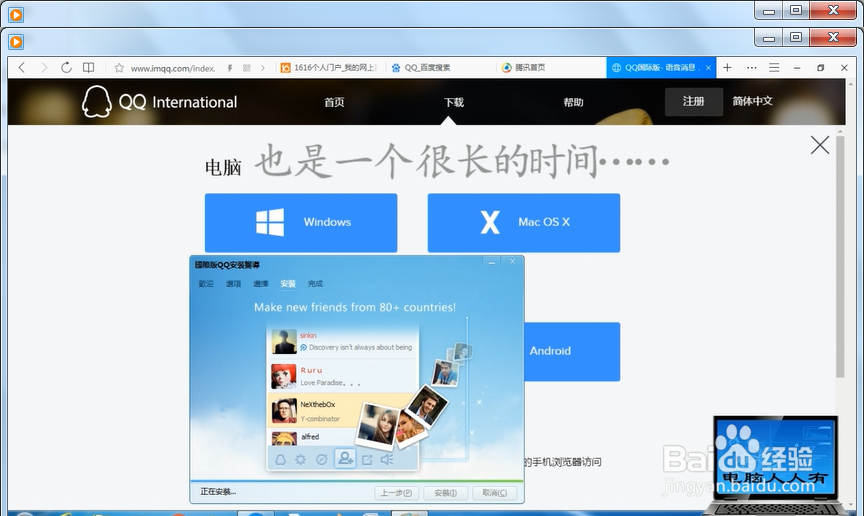Click the share icon in installer preview
Screen dimensions: 864x516
(368, 459)
